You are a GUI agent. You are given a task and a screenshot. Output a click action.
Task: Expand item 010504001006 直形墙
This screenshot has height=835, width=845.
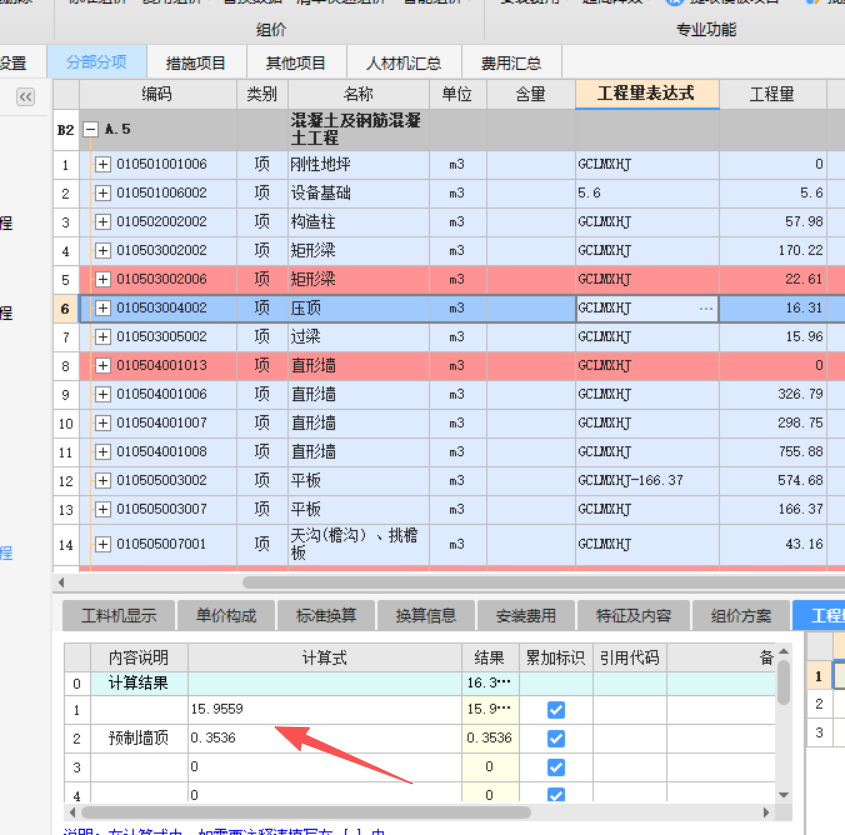[102, 394]
